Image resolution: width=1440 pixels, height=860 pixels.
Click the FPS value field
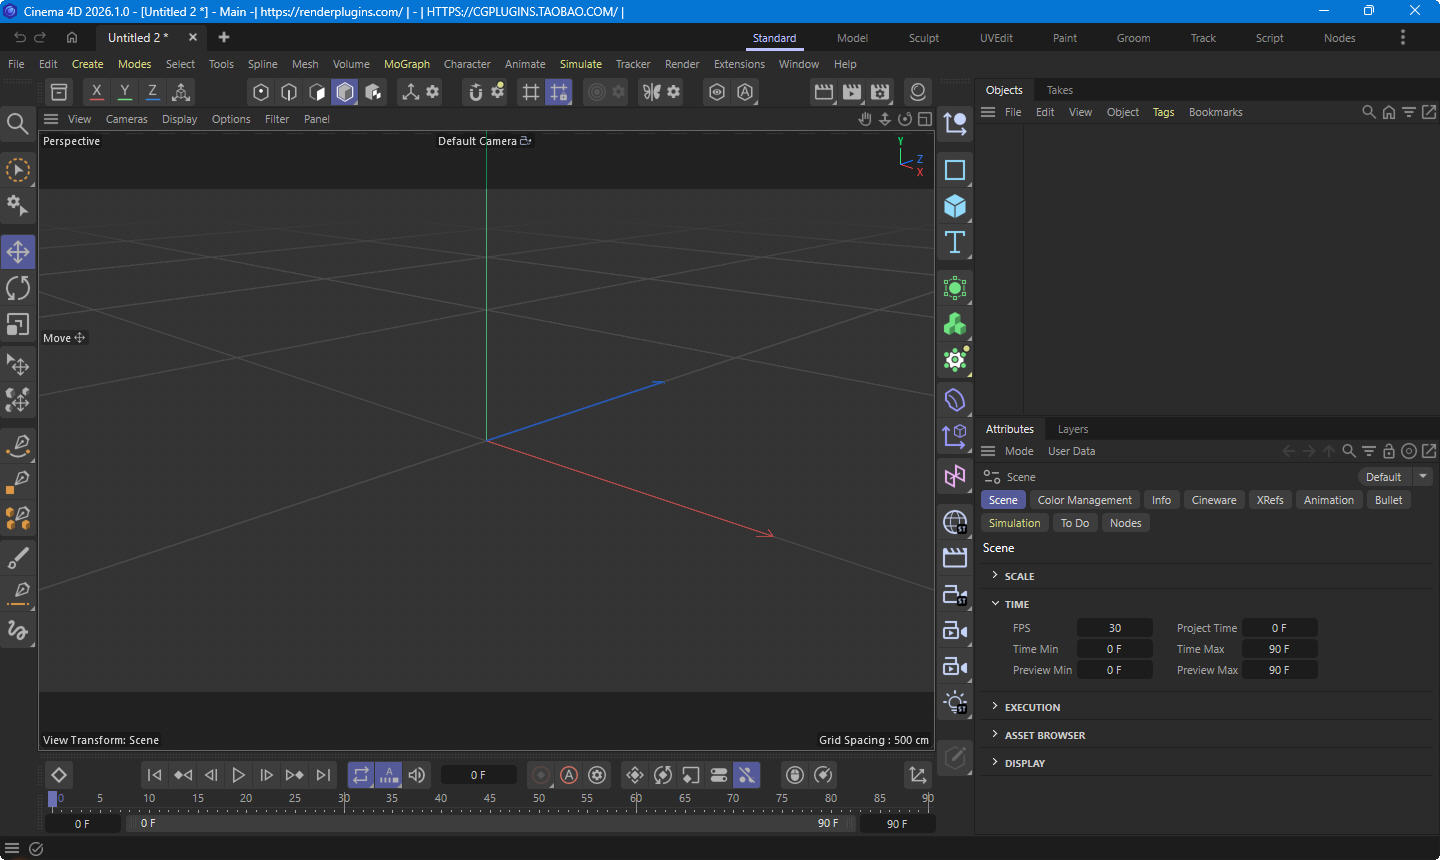(x=1114, y=628)
